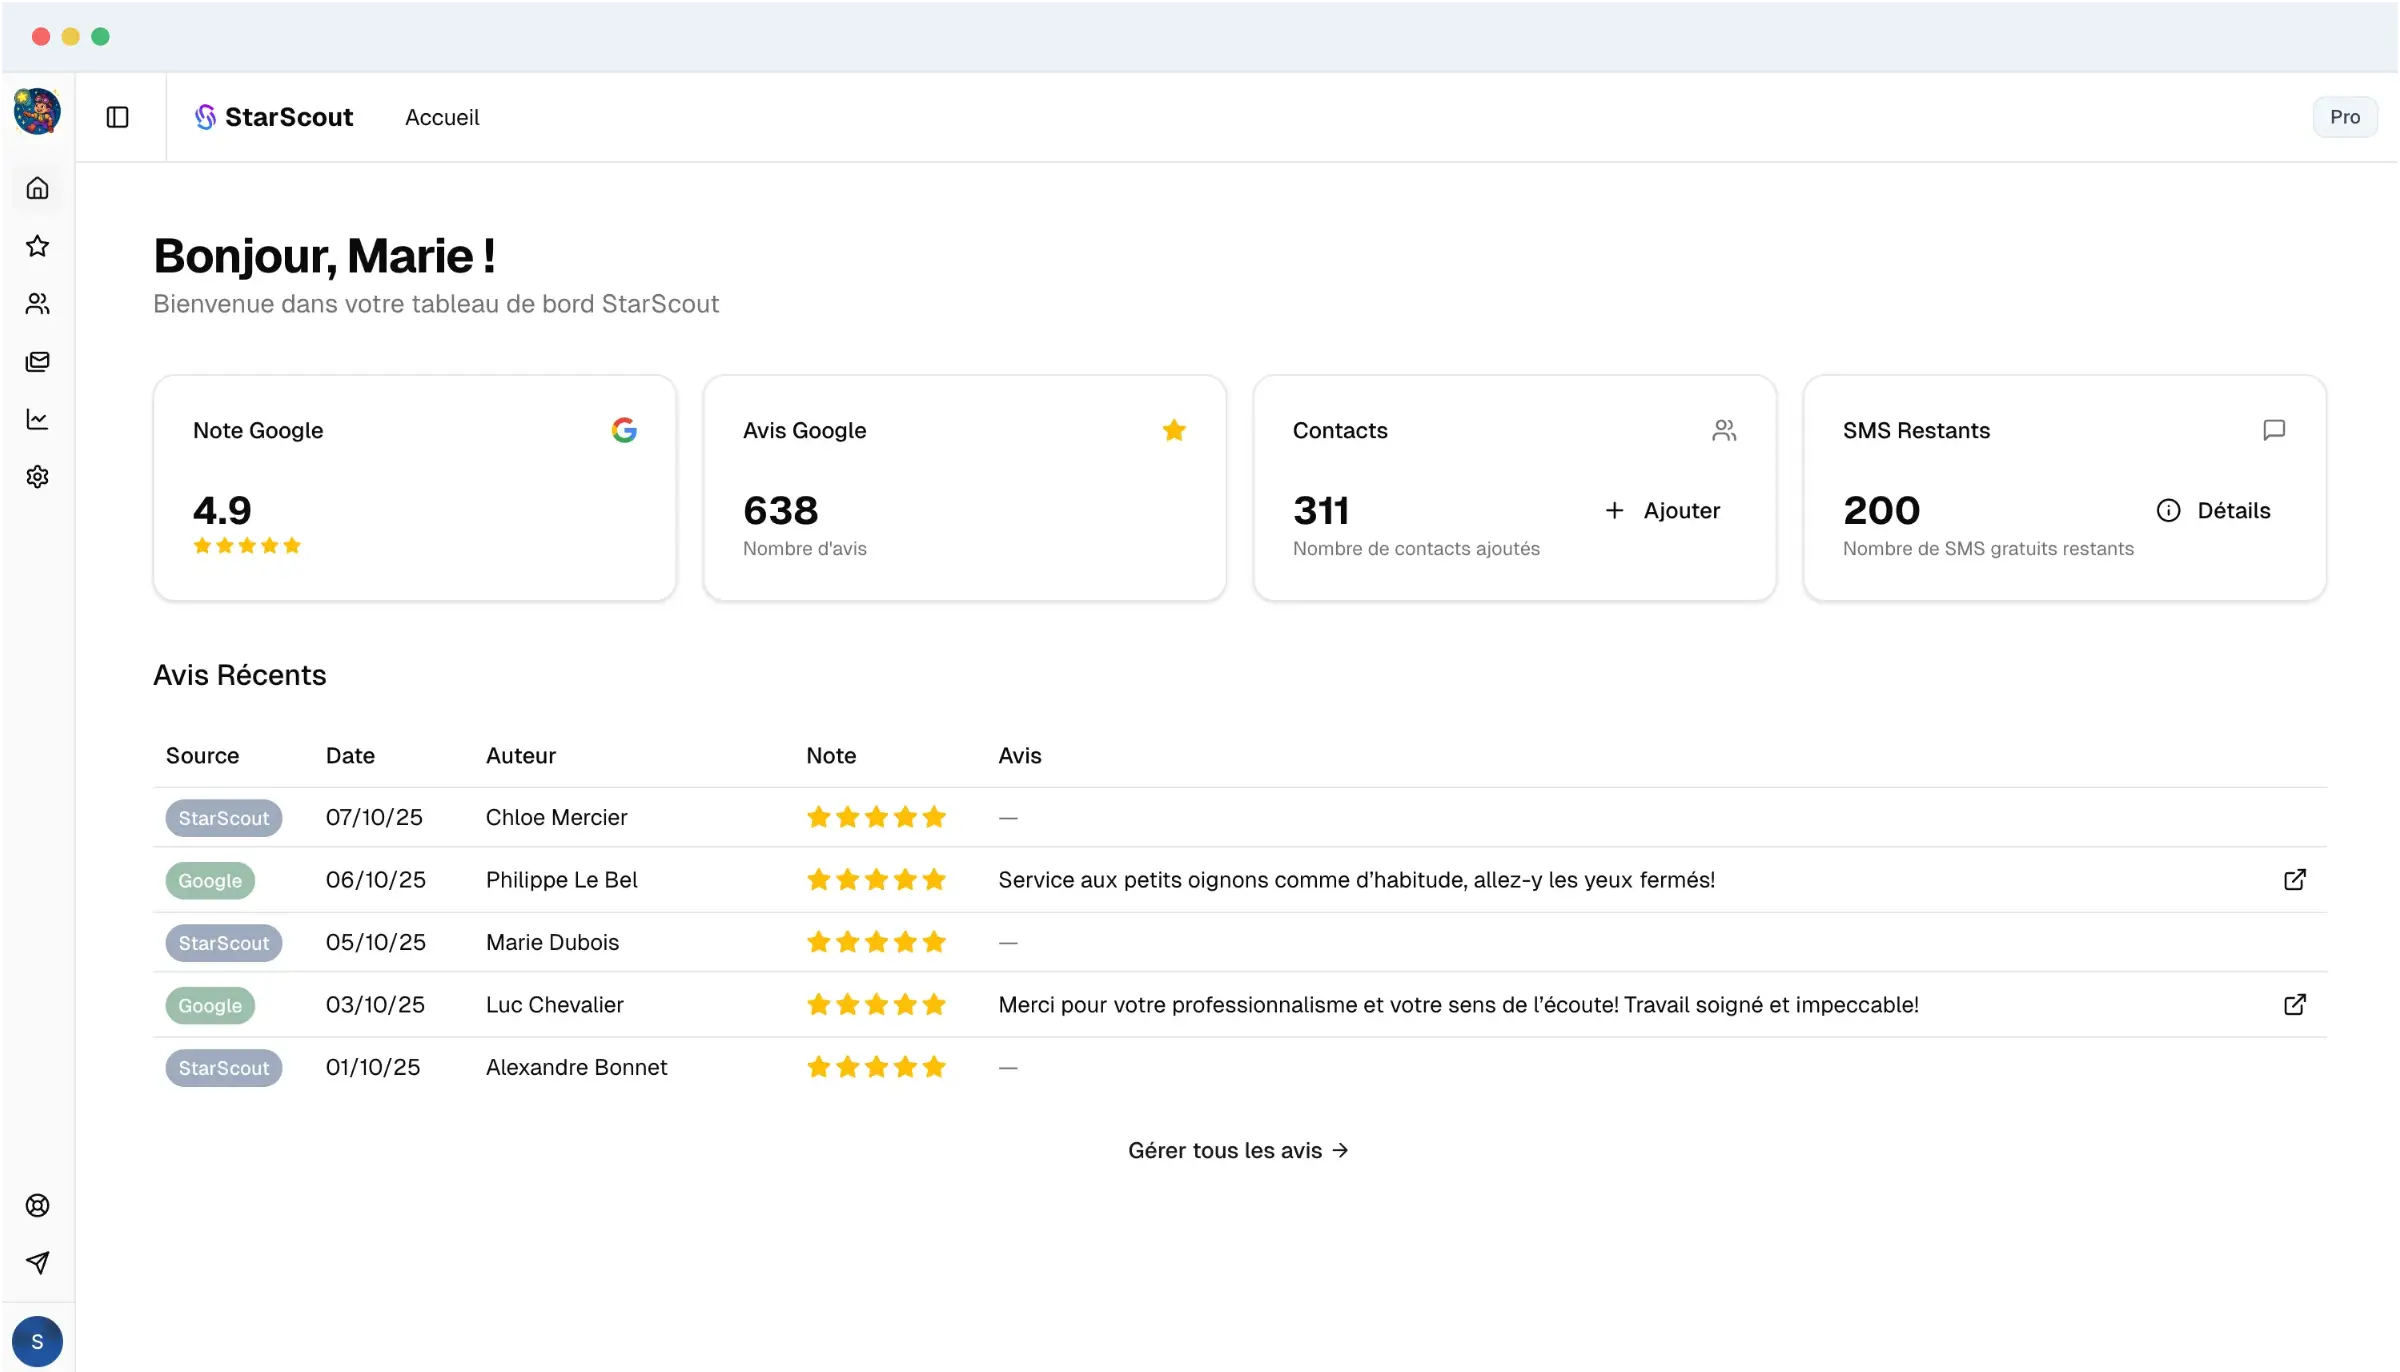Click the paper plane feedback icon in the sidebar
2400x1372 pixels.
click(37, 1262)
